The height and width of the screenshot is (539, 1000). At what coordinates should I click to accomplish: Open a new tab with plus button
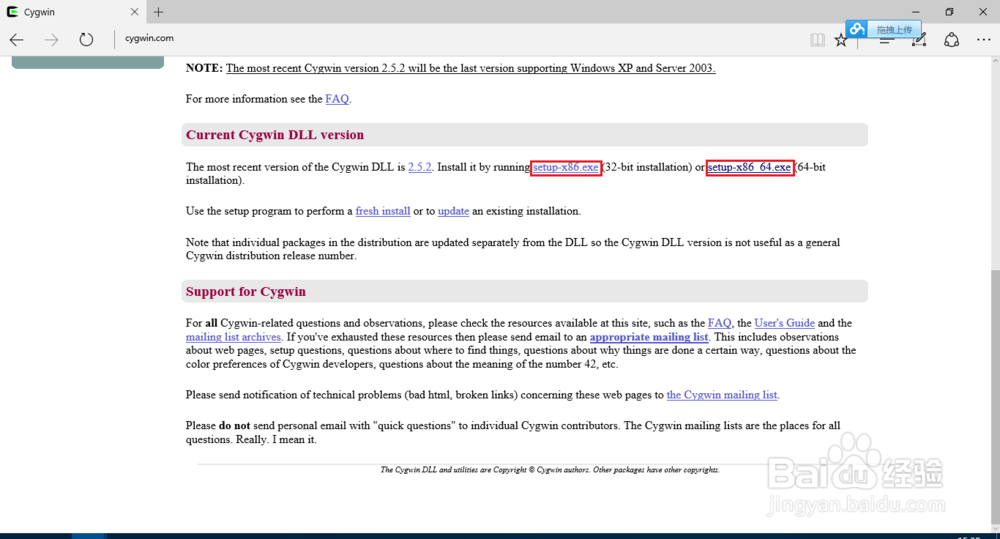click(158, 11)
